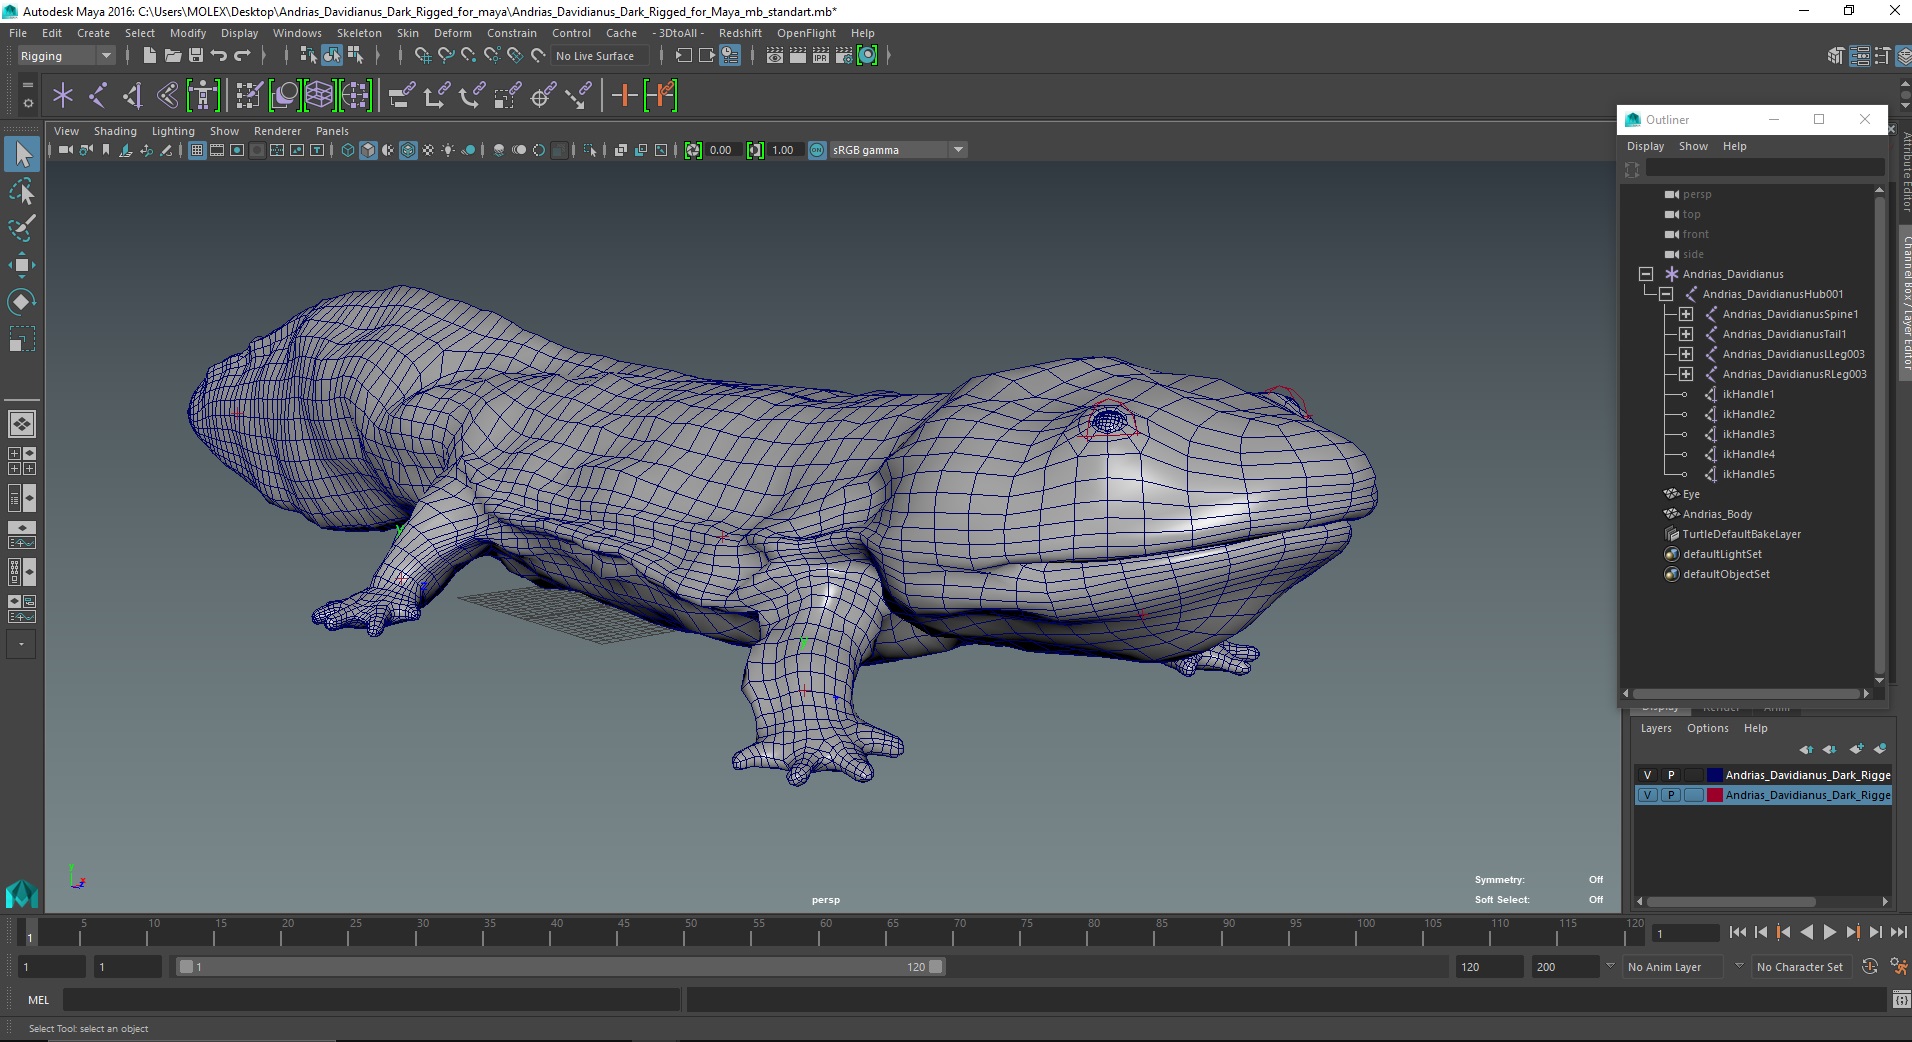Expand Andrias_DavidianusSpine1 joint

[1686, 314]
